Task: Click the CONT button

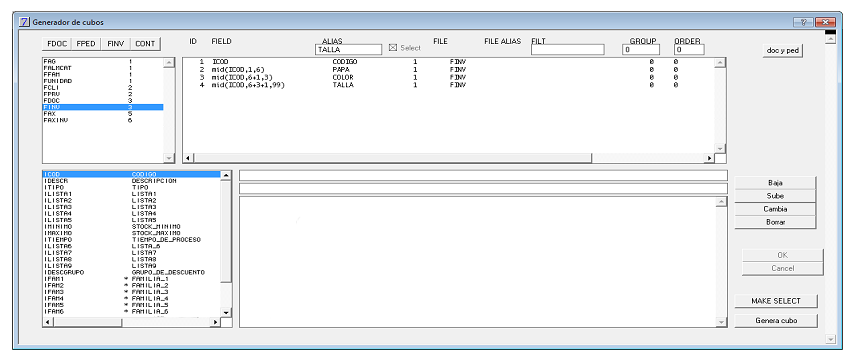Action: click(x=145, y=44)
